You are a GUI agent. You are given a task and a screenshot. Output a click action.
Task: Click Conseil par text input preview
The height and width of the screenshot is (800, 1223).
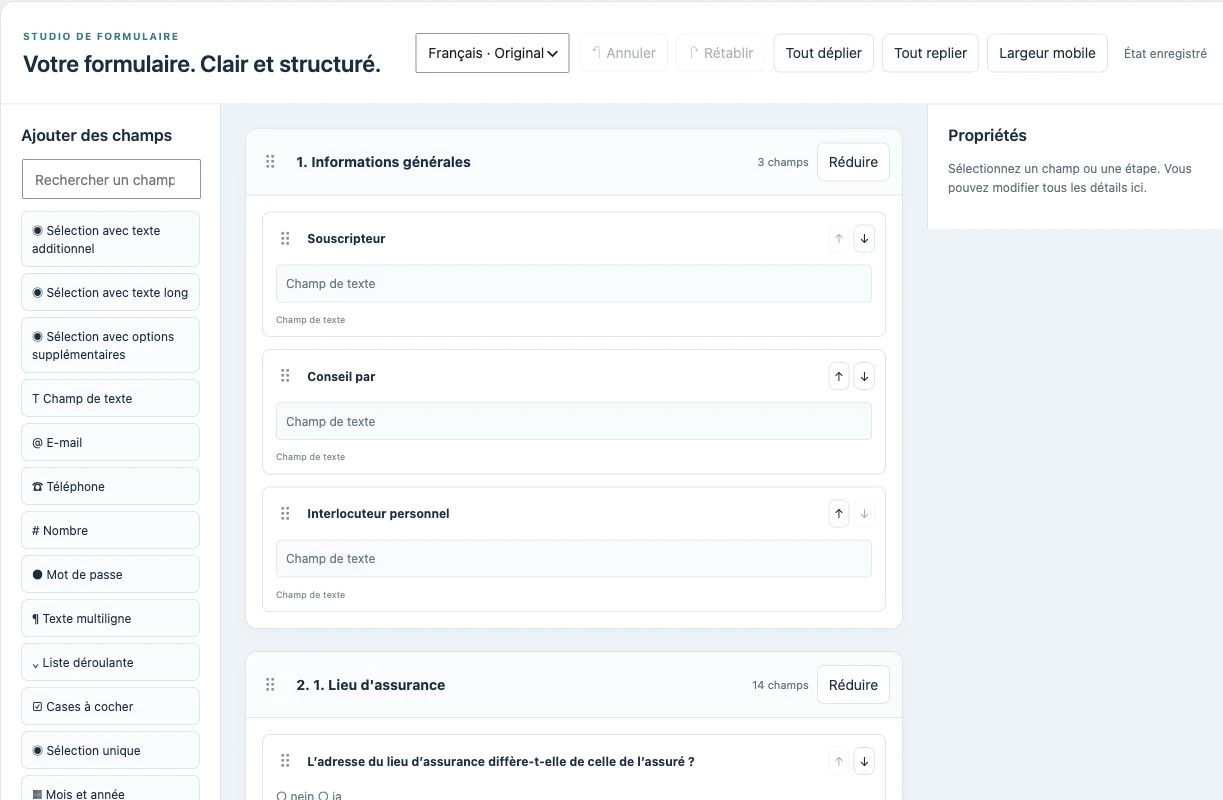574,421
